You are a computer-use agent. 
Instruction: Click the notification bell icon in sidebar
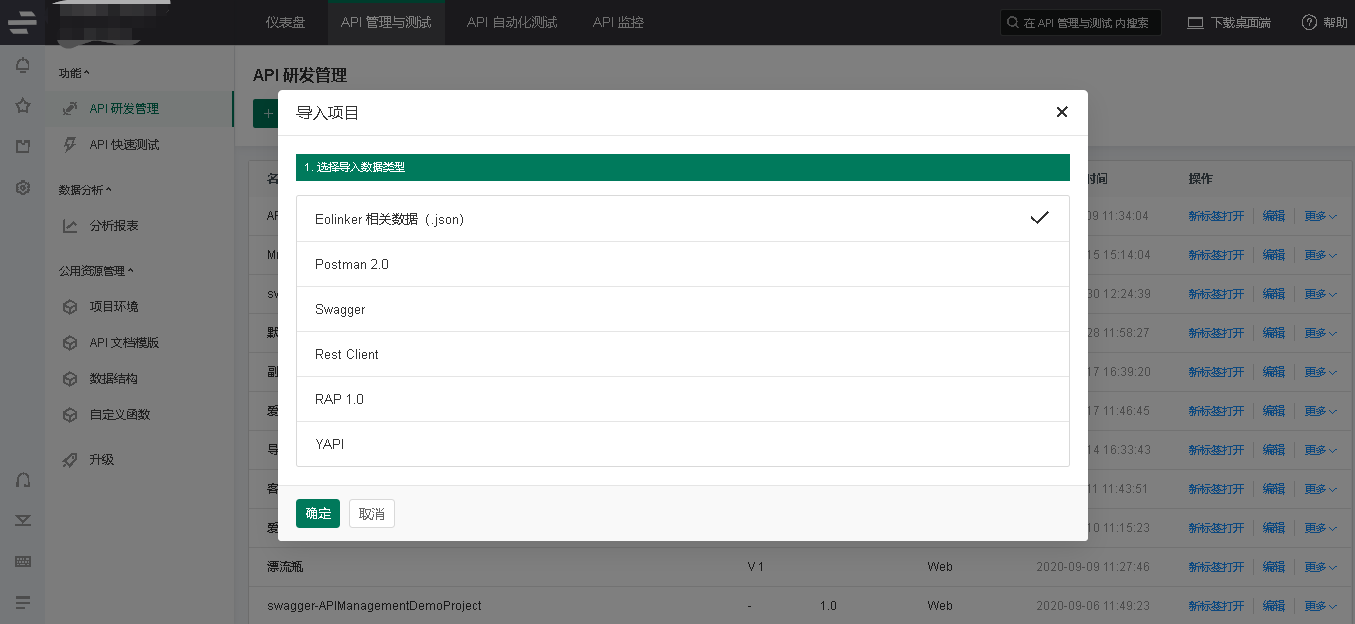coord(22,66)
